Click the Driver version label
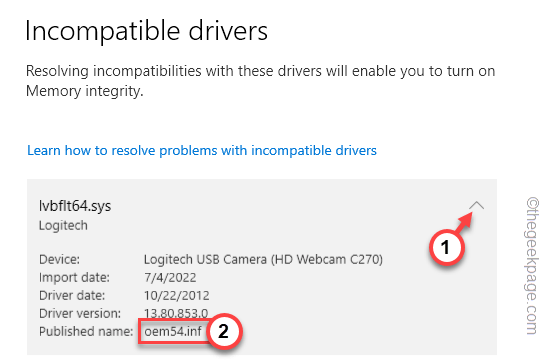This screenshot has width=543, height=362. click(80, 313)
